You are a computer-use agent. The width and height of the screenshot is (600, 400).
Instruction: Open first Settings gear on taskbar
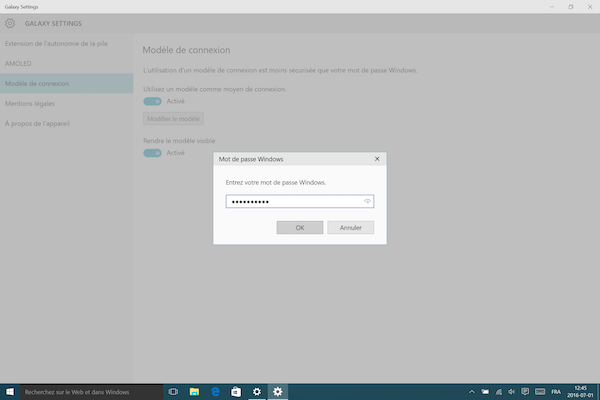pyautogui.click(x=257, y=392)
